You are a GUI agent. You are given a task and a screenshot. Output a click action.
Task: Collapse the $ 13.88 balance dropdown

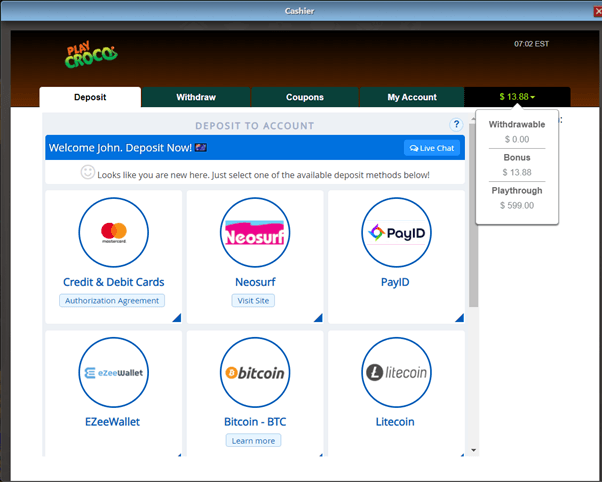517,97
